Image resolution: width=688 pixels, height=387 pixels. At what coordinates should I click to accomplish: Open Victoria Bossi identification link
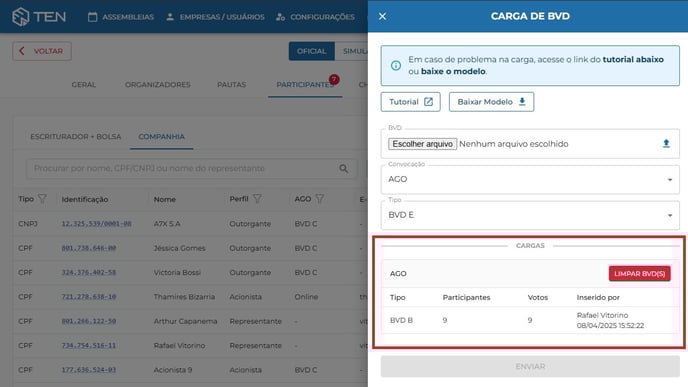point(89,272)
